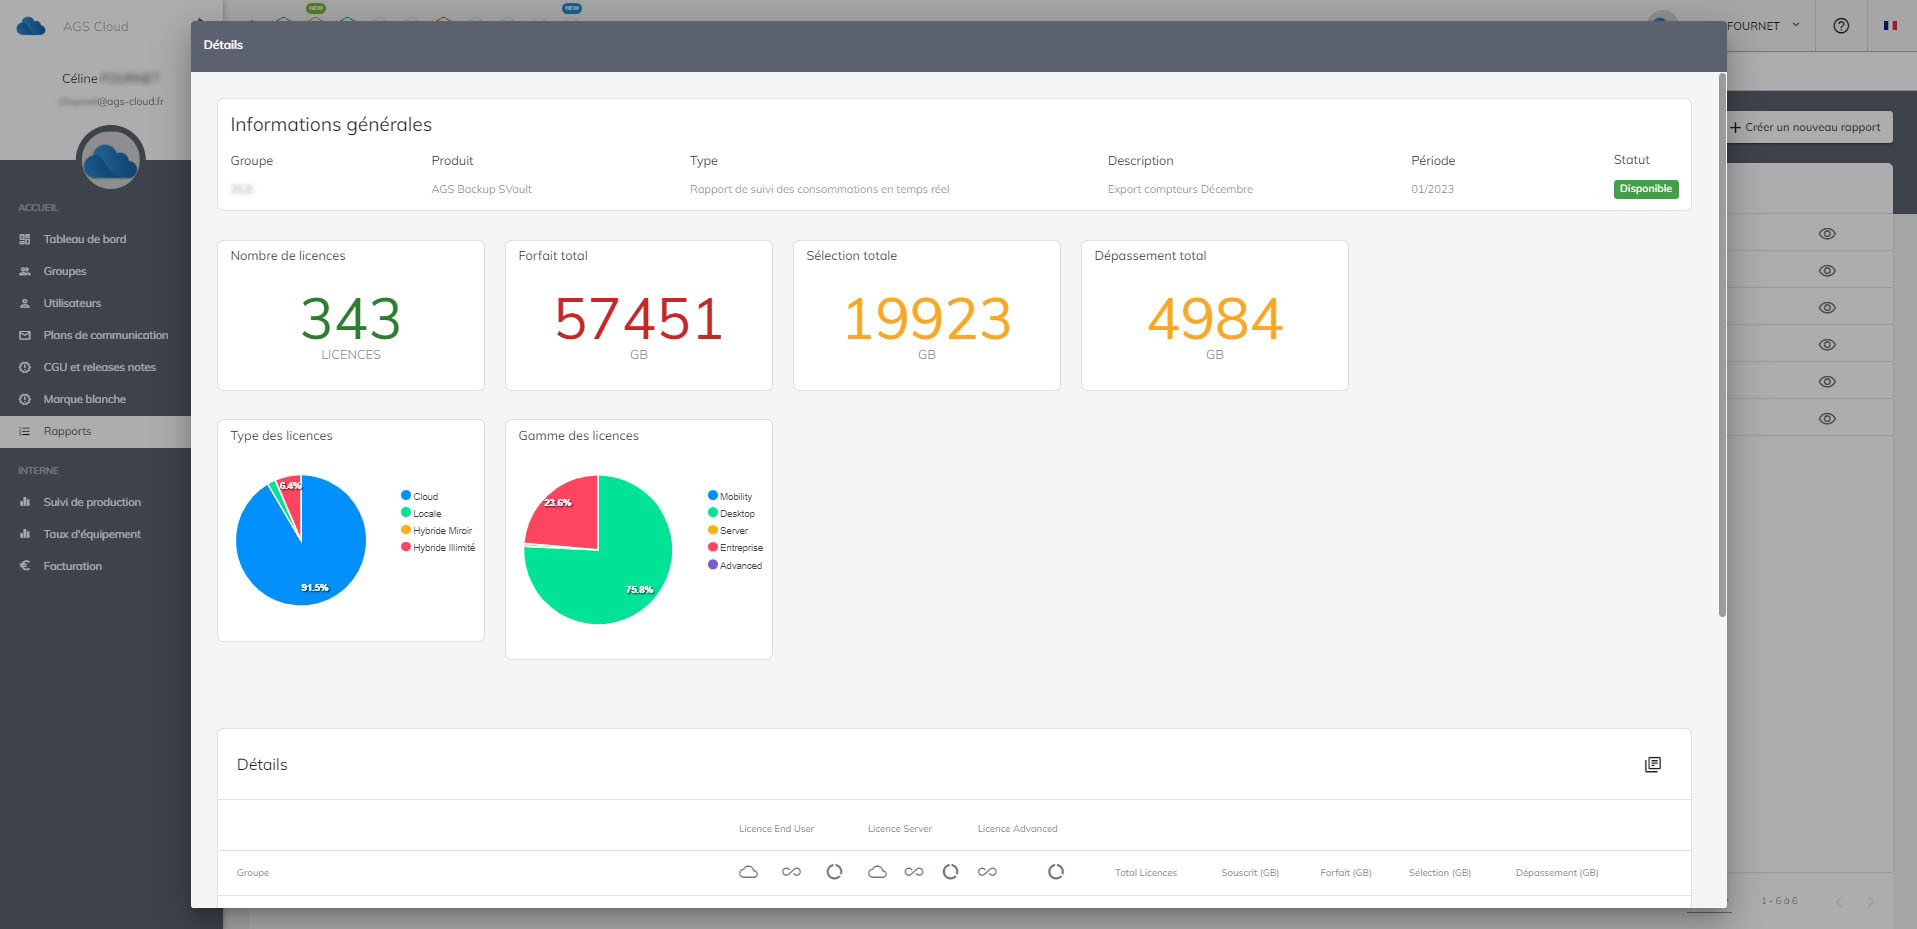Toggle Mobility in Gamme des licences legend
1917x929 pixels.
tap(730, 496)
